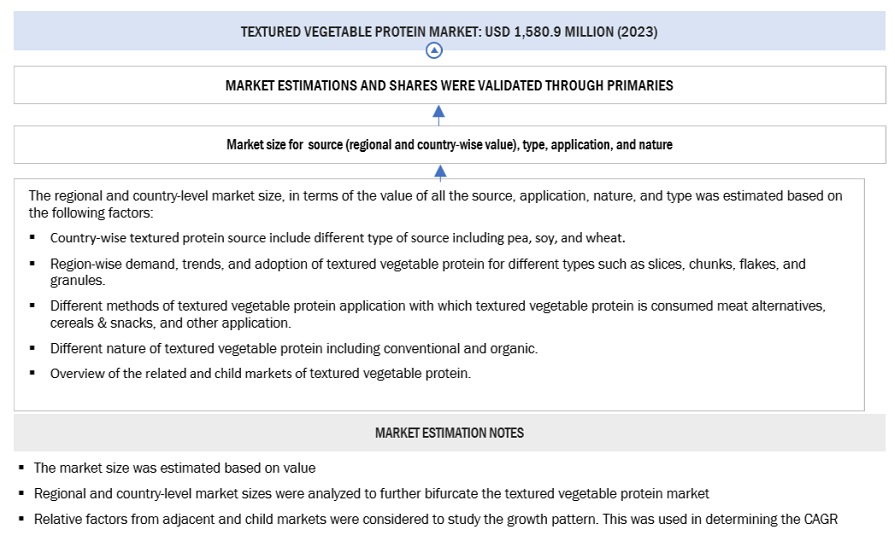Viewport: 895px width, 547px height.
Task: Click the bullet beside the relative factors CAGR note
Action: (22, 519)
